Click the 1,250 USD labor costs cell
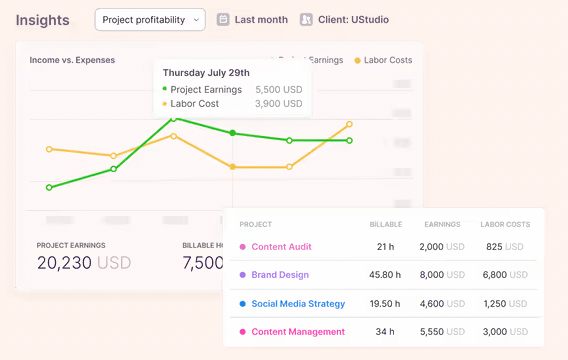 [505, 304]
